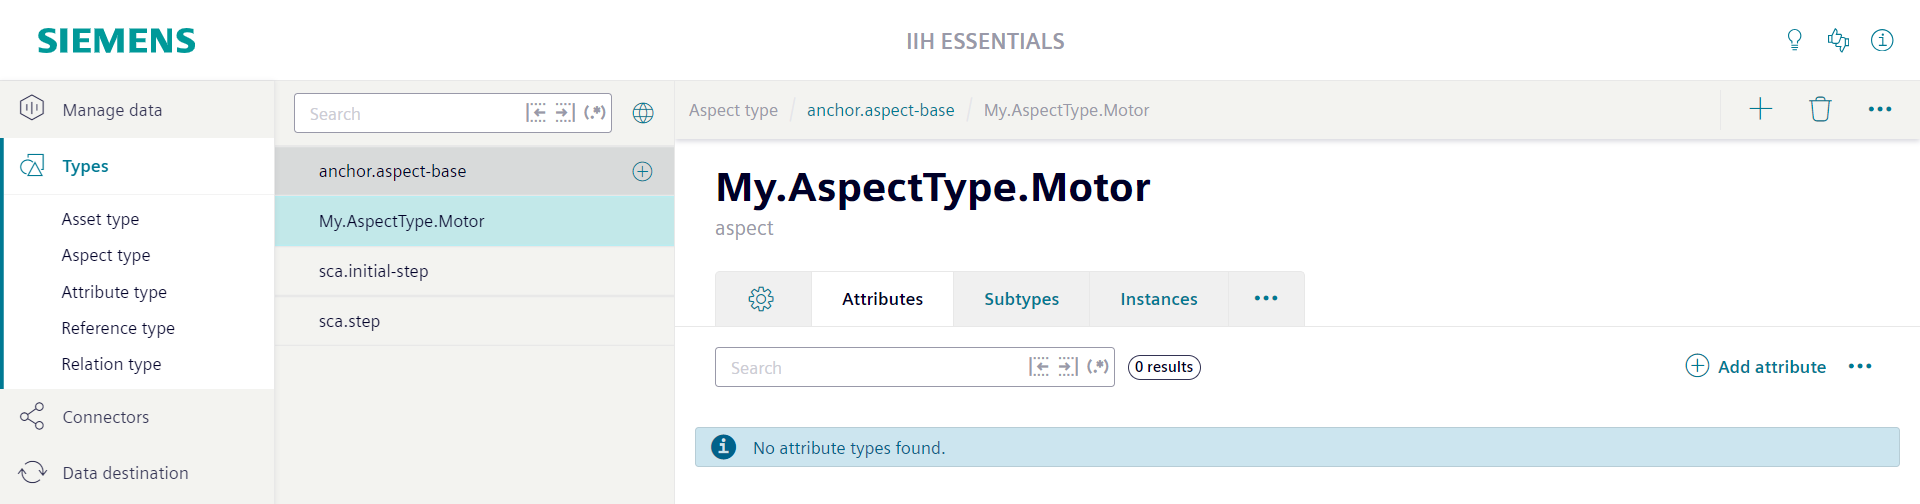Click the Manage data icon

point(32,108)
